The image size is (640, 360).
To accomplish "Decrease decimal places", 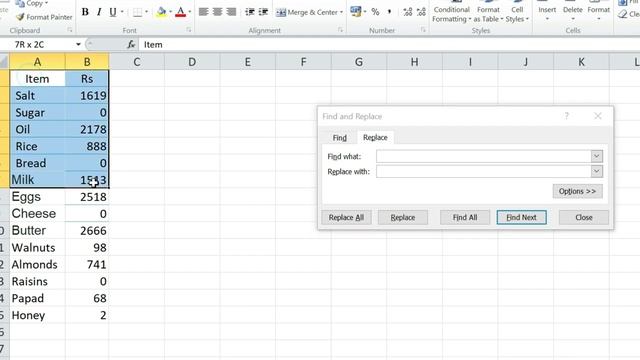I will pyautogui.click(x=421, y=12).
